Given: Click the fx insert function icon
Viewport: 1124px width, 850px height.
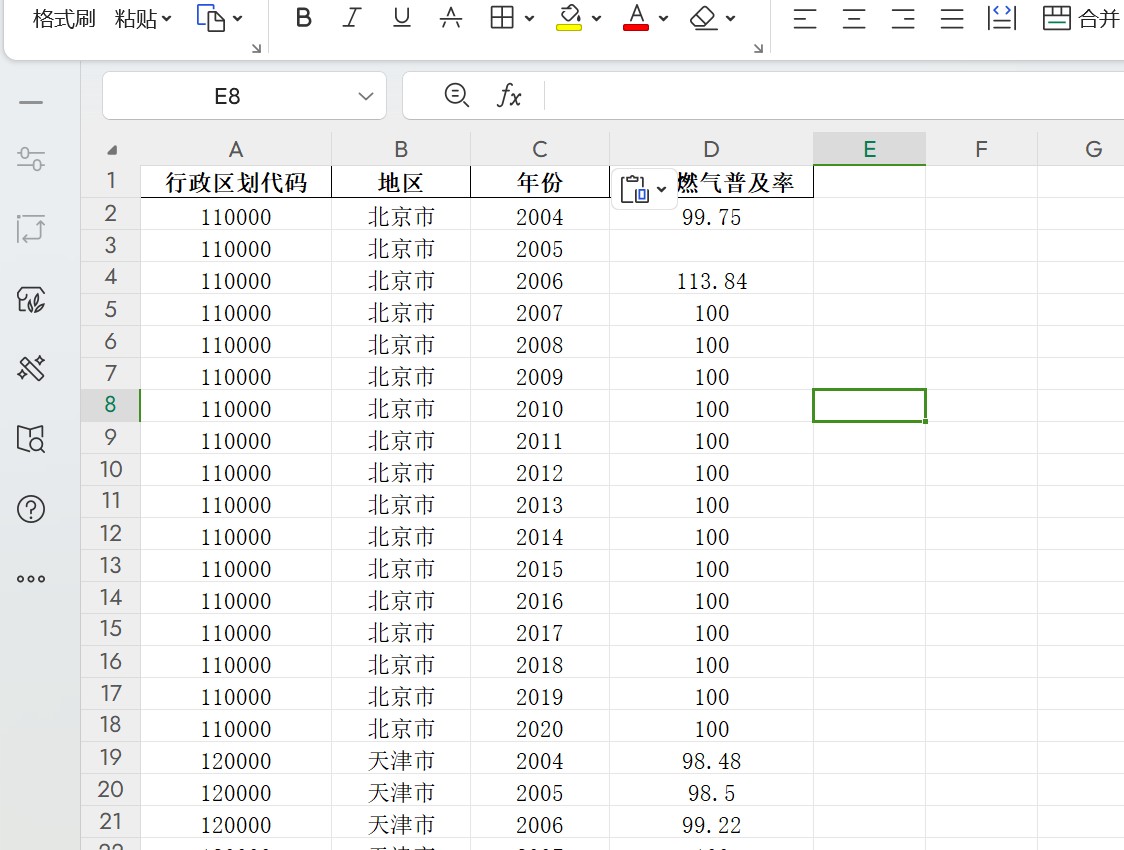Looking at the screenshot, I should pos(509,95).
